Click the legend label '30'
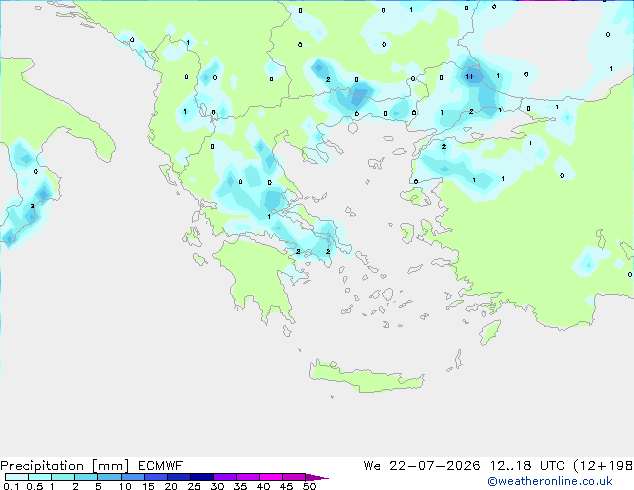The image size is (634, 490). click(218, 486)
